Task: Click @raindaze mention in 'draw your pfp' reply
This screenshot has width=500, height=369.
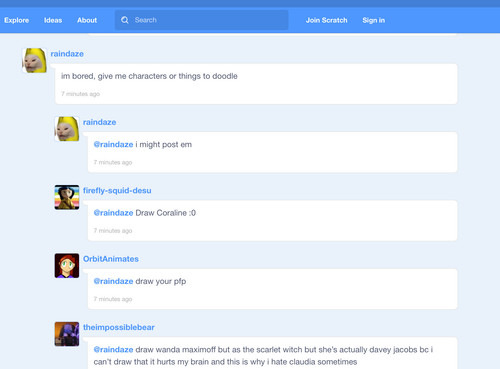Action: tap(113, 281)
